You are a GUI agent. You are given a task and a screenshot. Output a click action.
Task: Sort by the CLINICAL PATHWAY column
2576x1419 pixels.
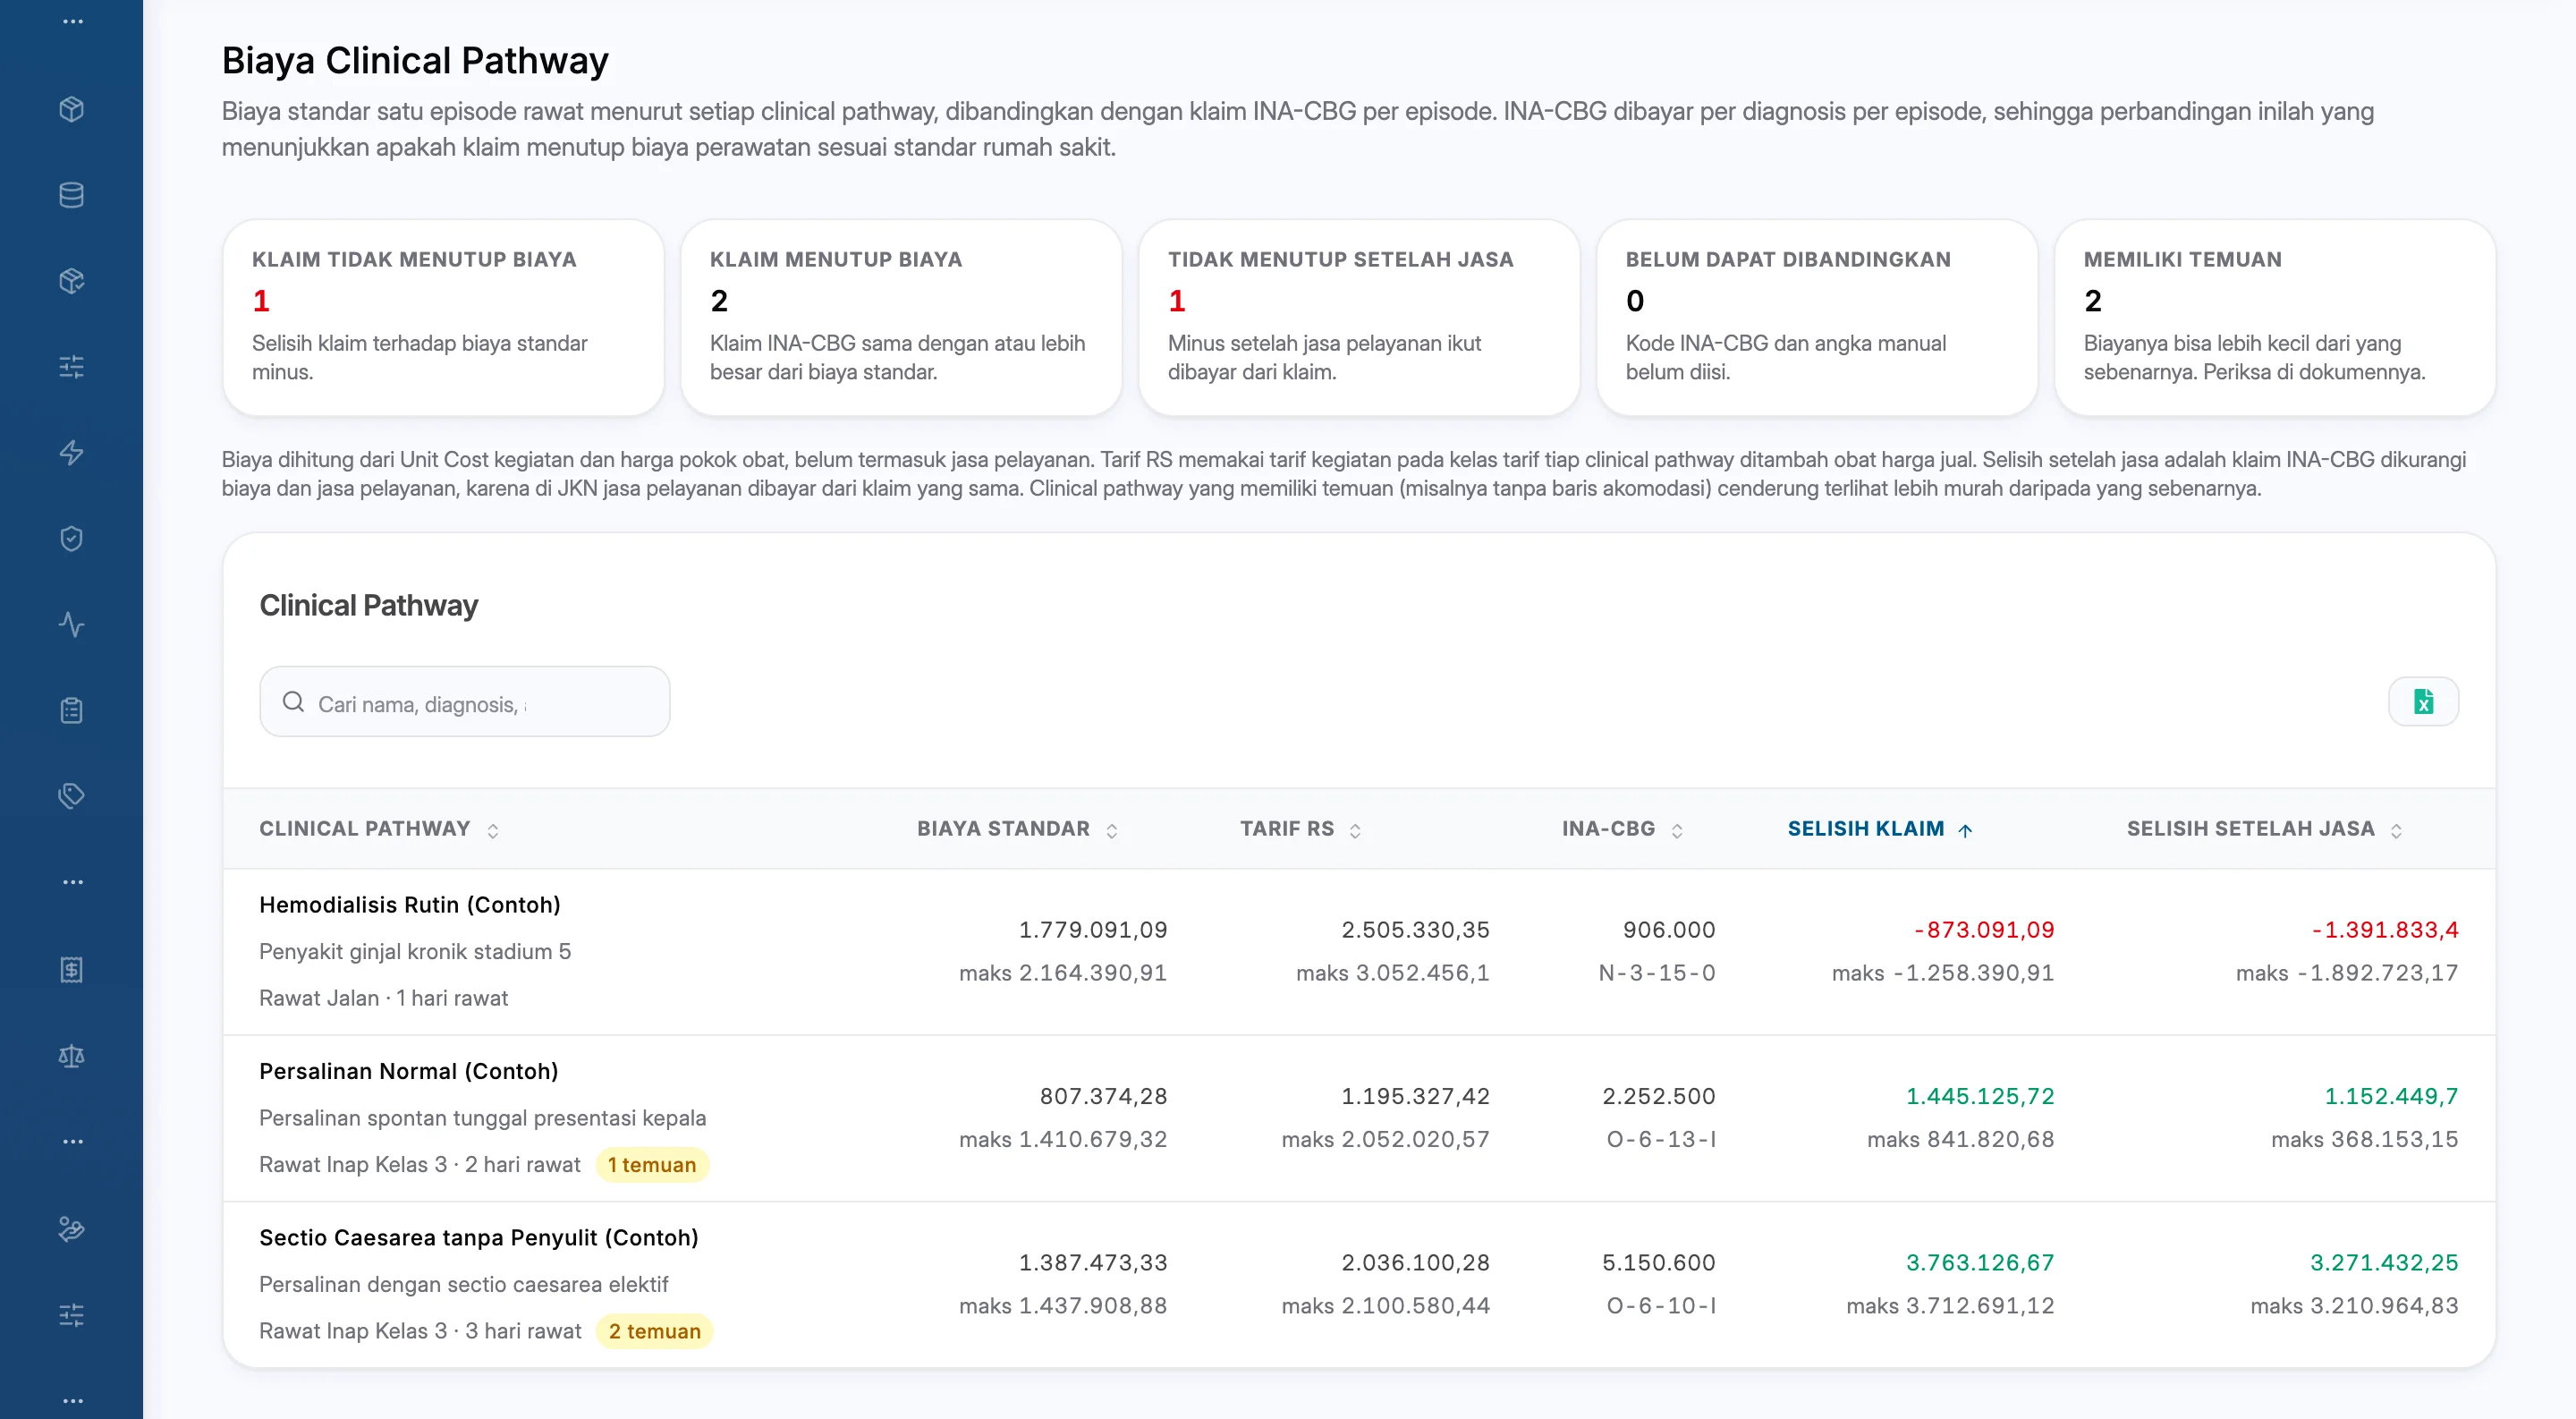coord(379,829)
